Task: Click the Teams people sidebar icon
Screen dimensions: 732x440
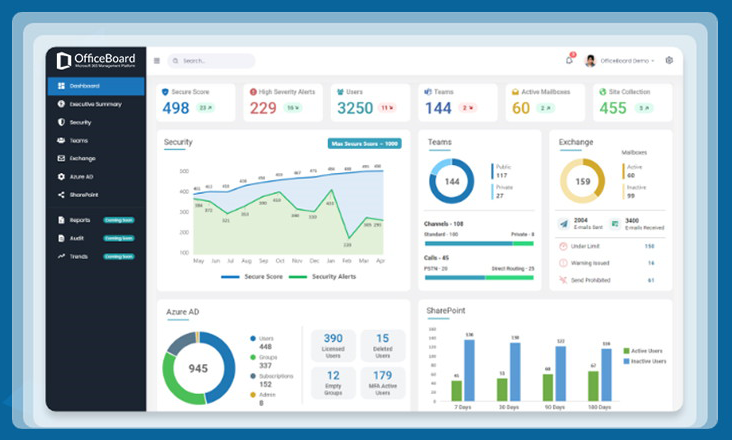Action: click(61, 140)
